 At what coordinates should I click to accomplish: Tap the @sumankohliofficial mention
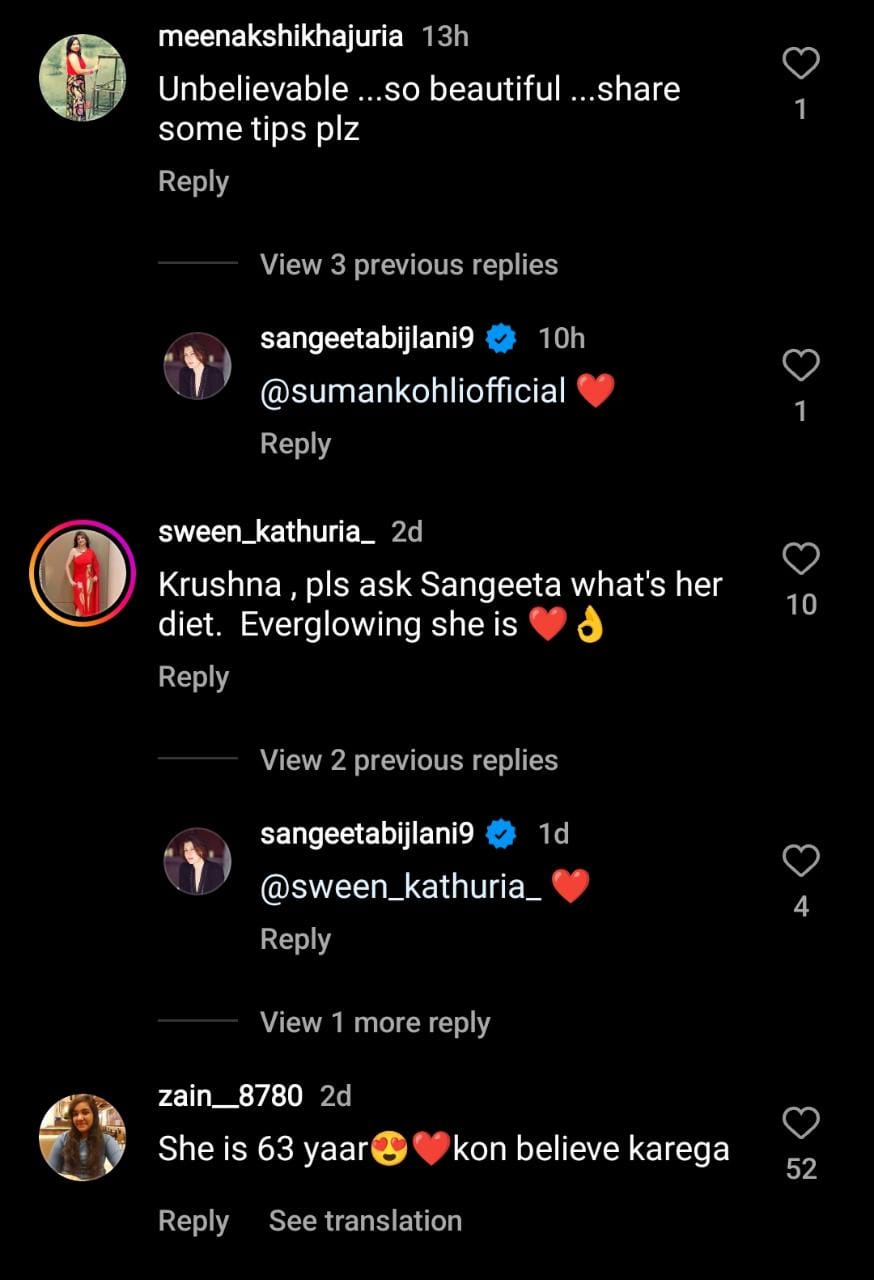coord(412,390)
